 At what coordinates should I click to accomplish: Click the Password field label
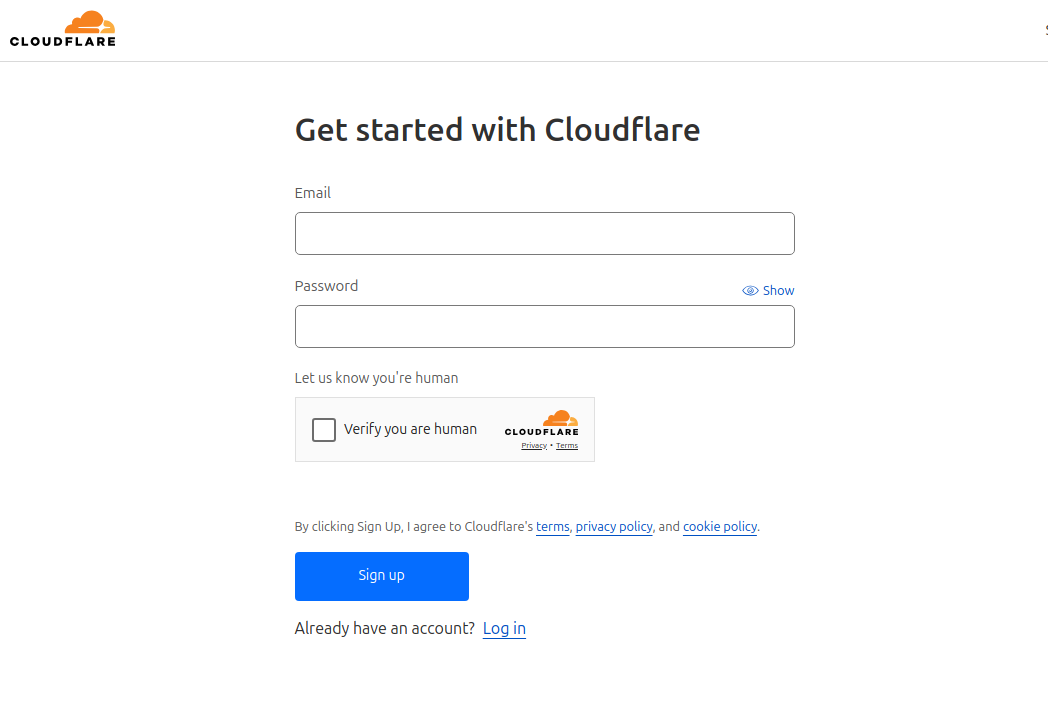[x=326, y=286]
